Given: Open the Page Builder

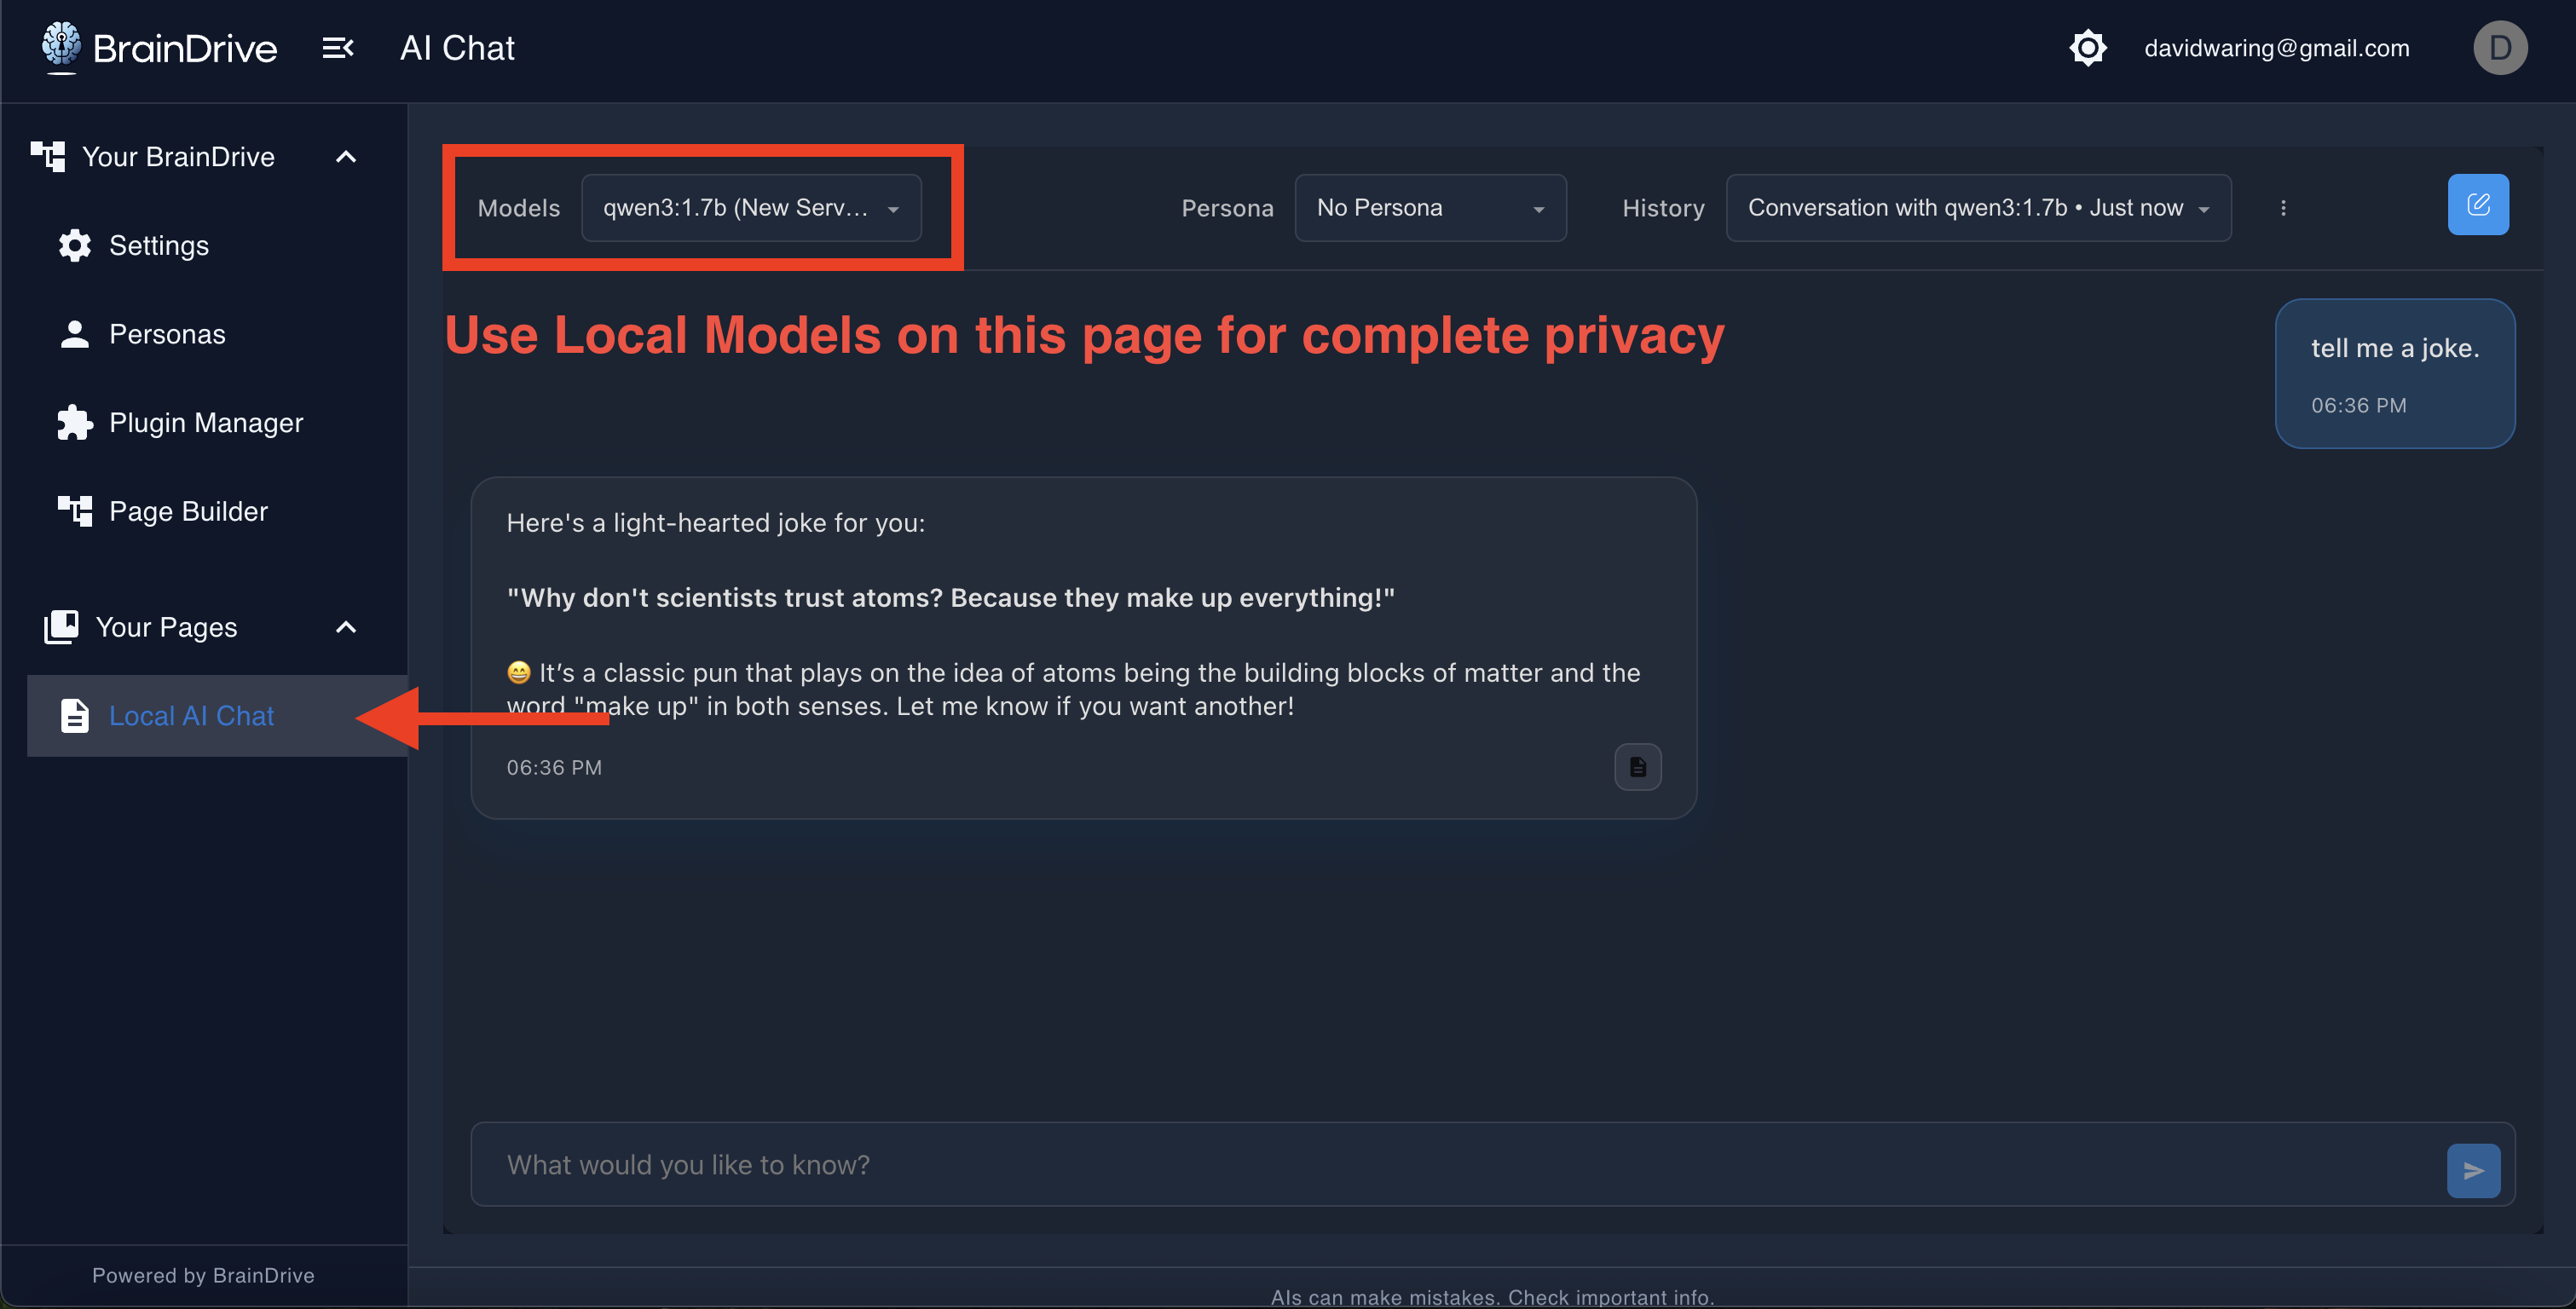Looking at the screenshot, I should 188,511.
